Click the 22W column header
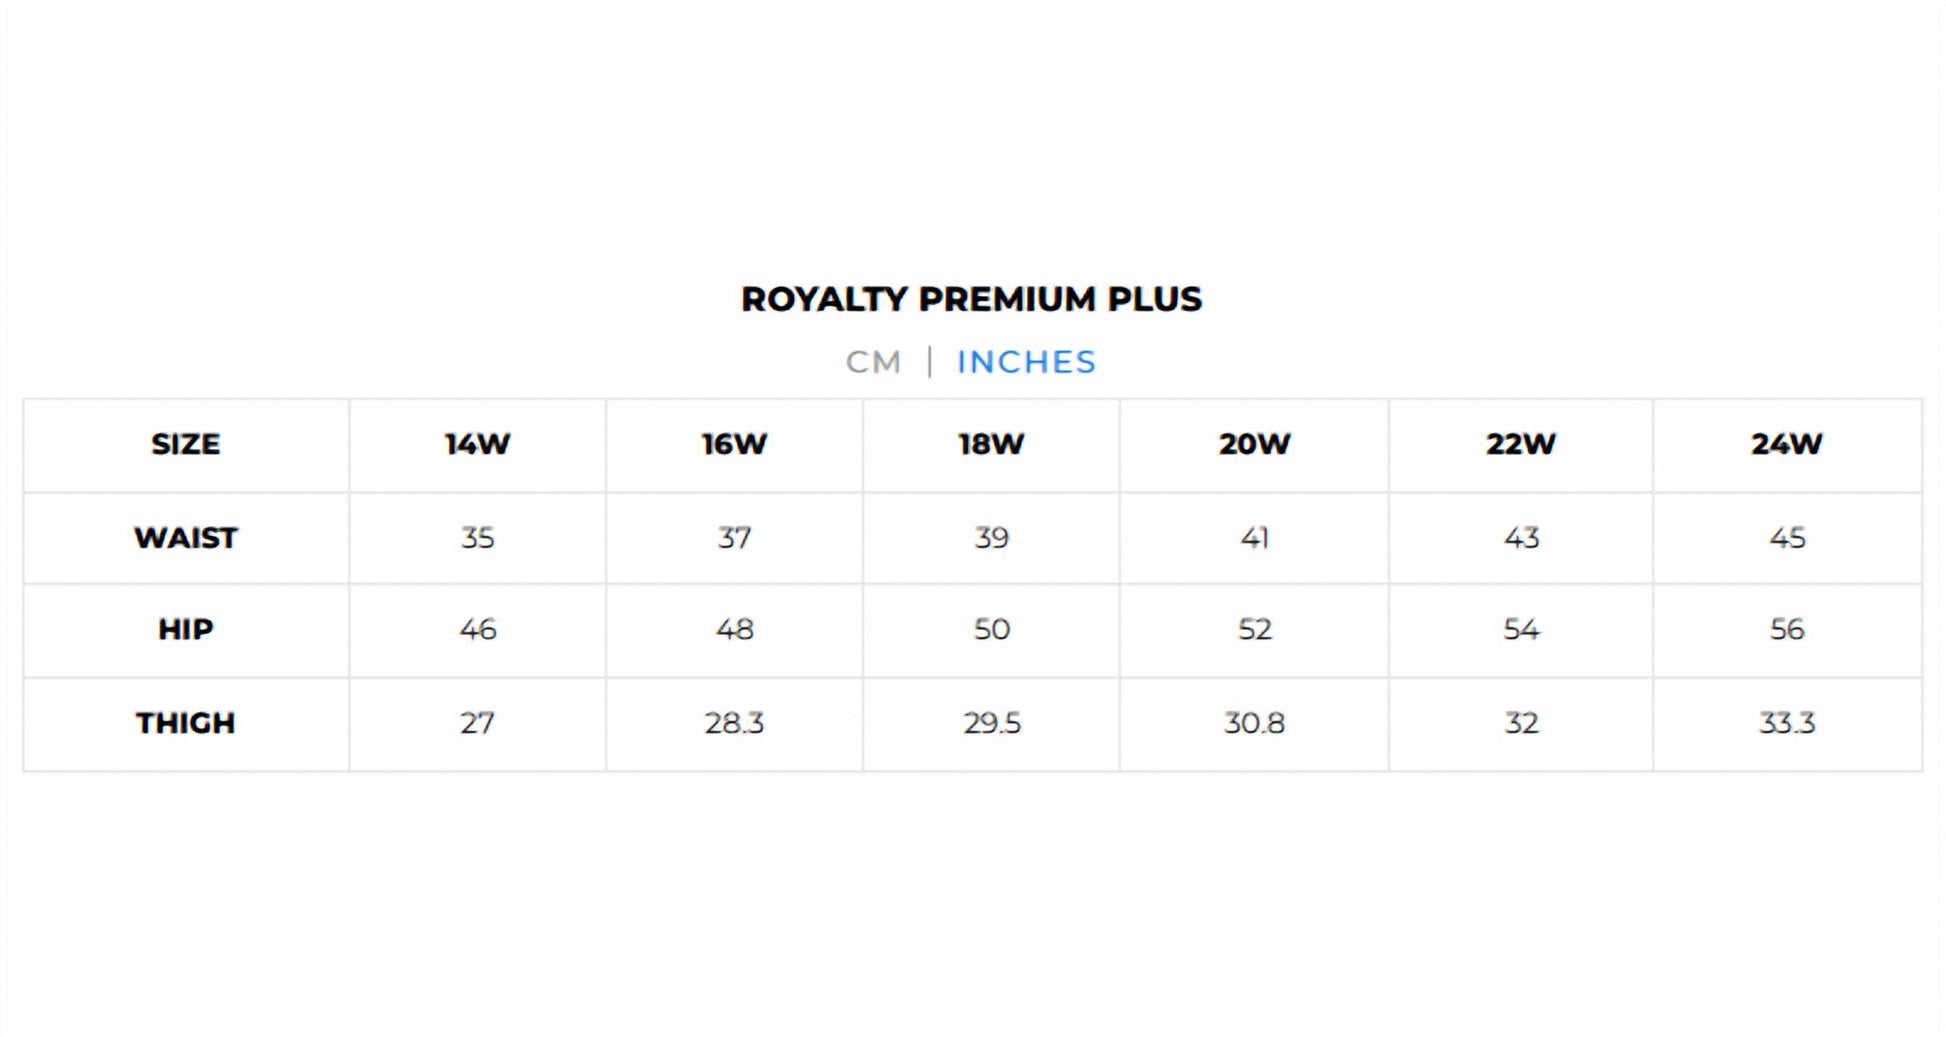Image resolution: width=1946 pixels, height=1037 pixels. (x=1520, y=444)
